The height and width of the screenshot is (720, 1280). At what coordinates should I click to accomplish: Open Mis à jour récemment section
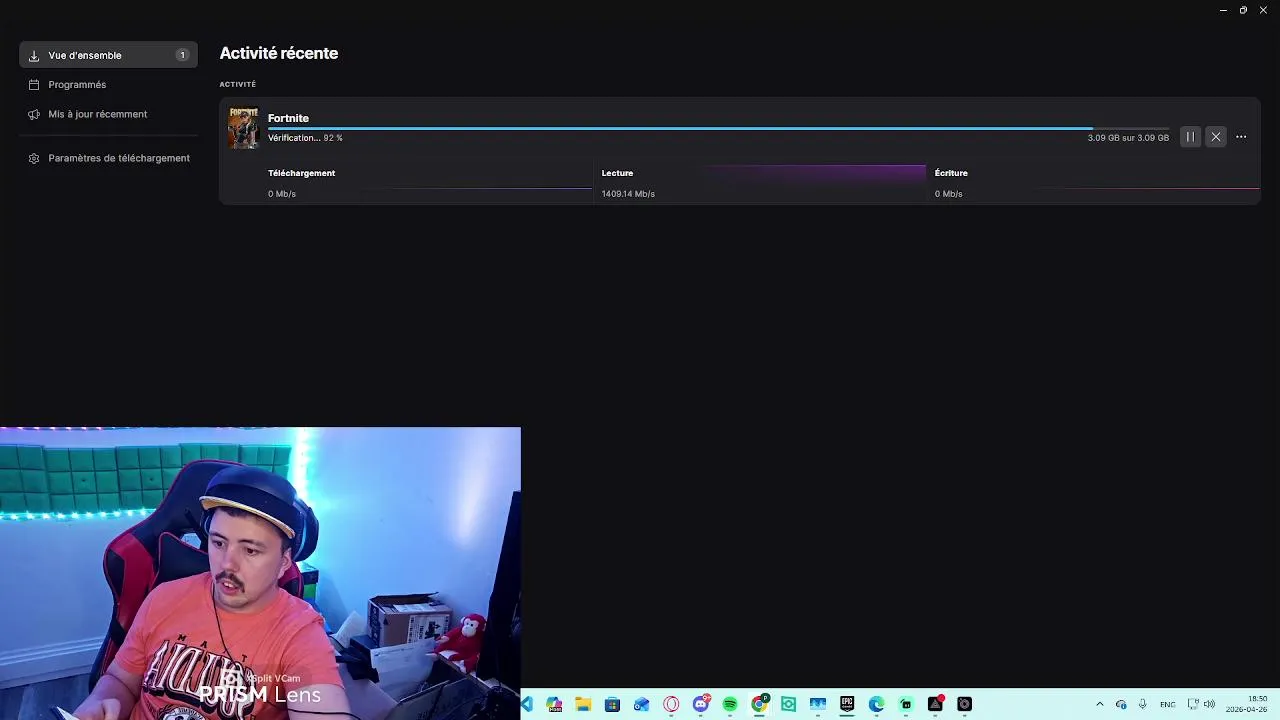[x=108, y=114]
